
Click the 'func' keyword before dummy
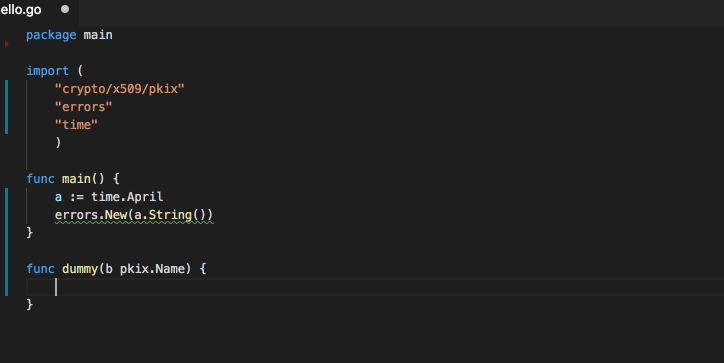(40, 269)
